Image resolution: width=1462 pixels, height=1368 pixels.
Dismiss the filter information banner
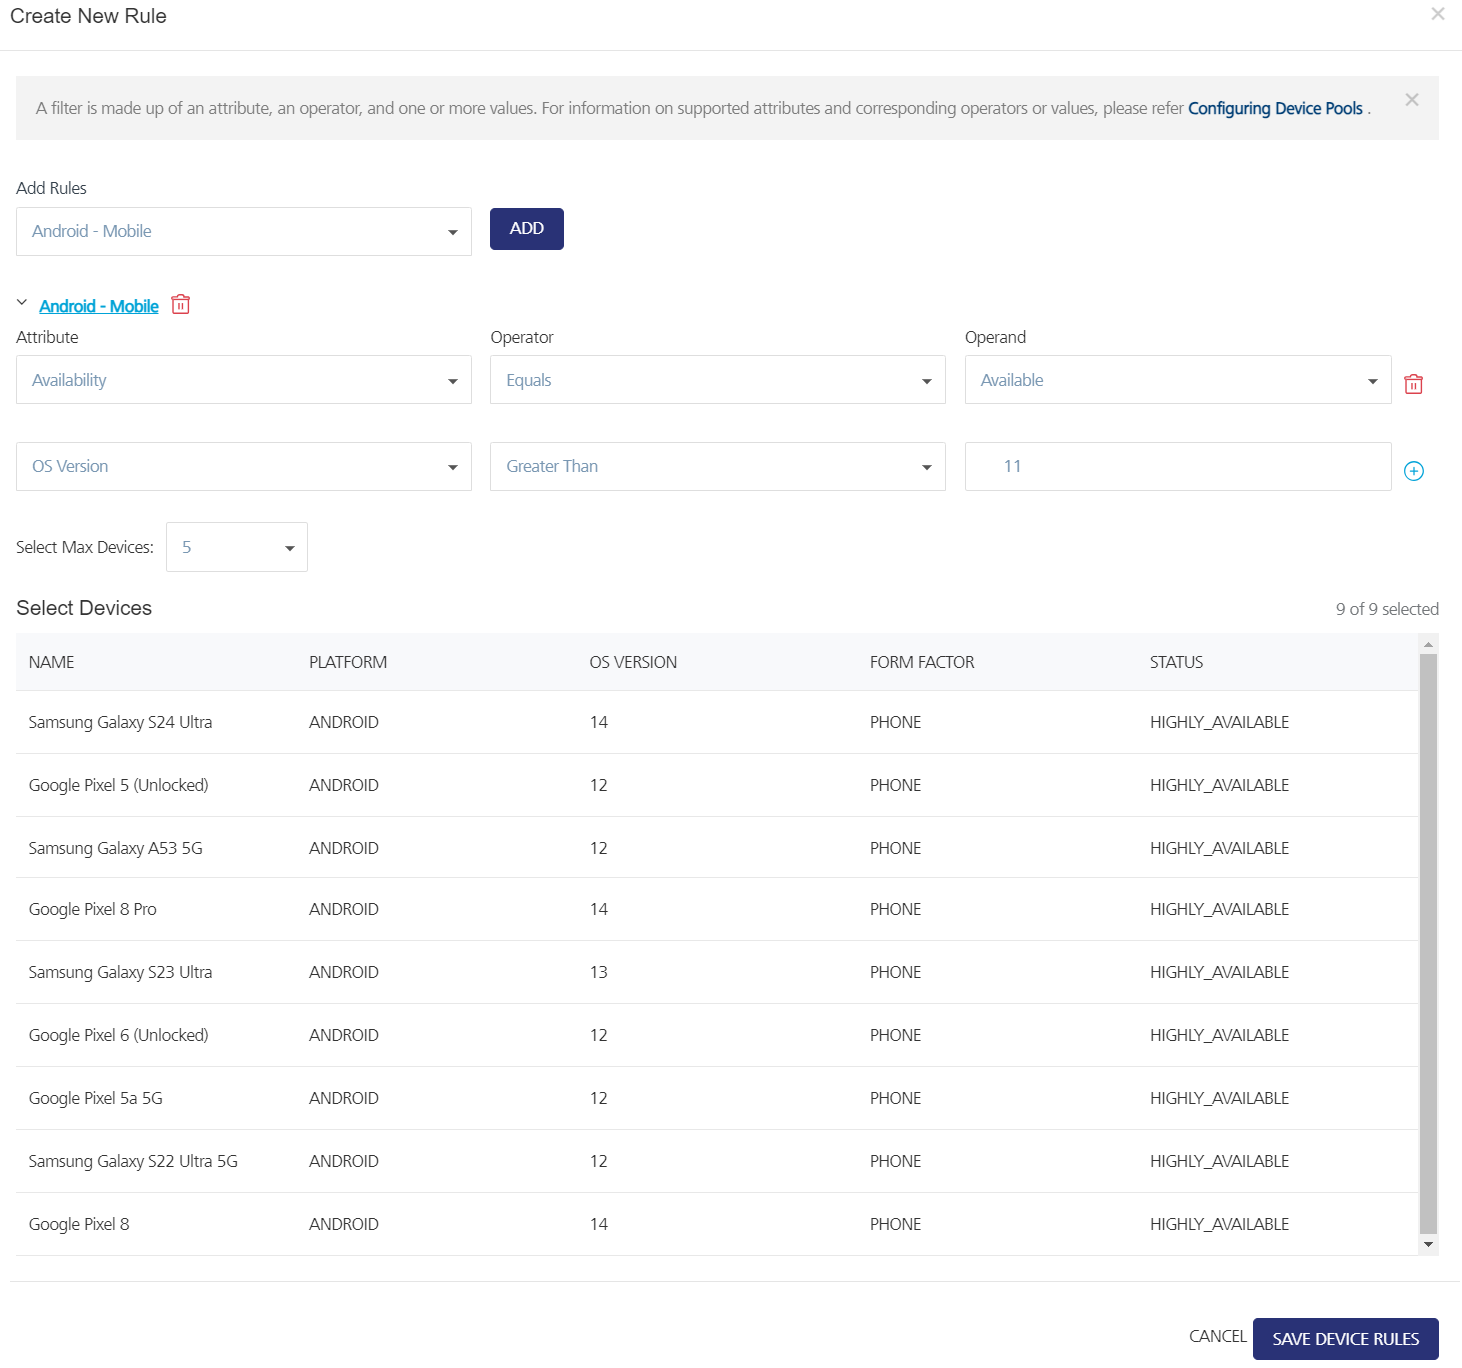[x=1411, y=100]
